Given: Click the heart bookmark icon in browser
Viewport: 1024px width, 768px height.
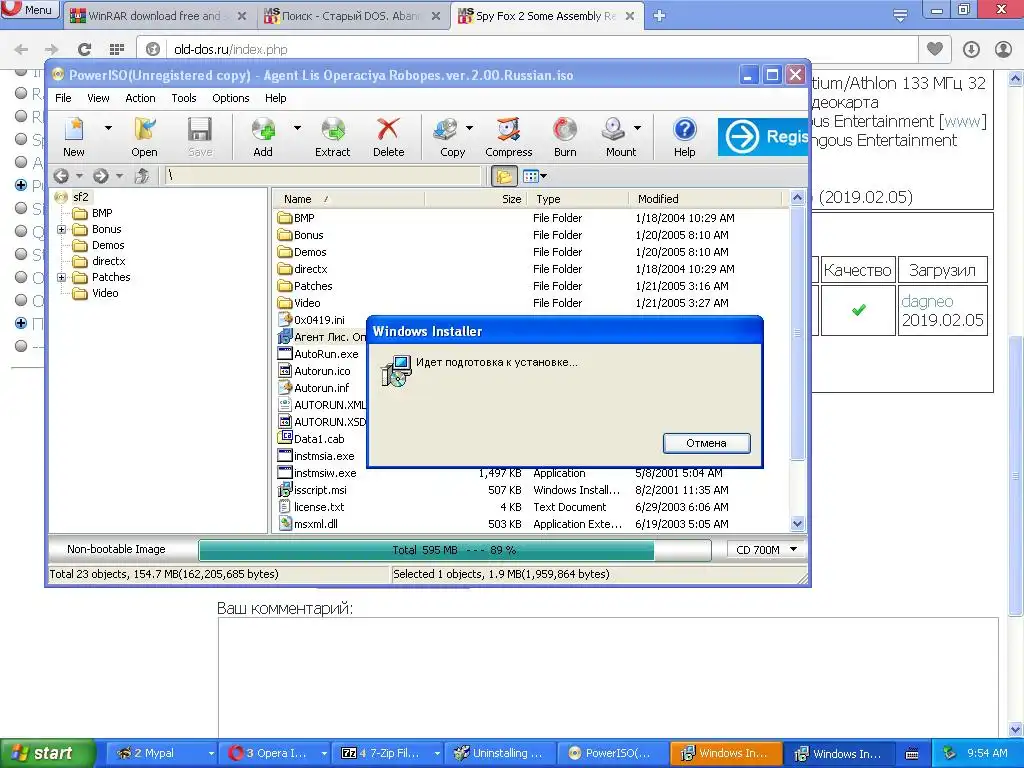Looking at the screenshot, I should [x=935, y=49].
